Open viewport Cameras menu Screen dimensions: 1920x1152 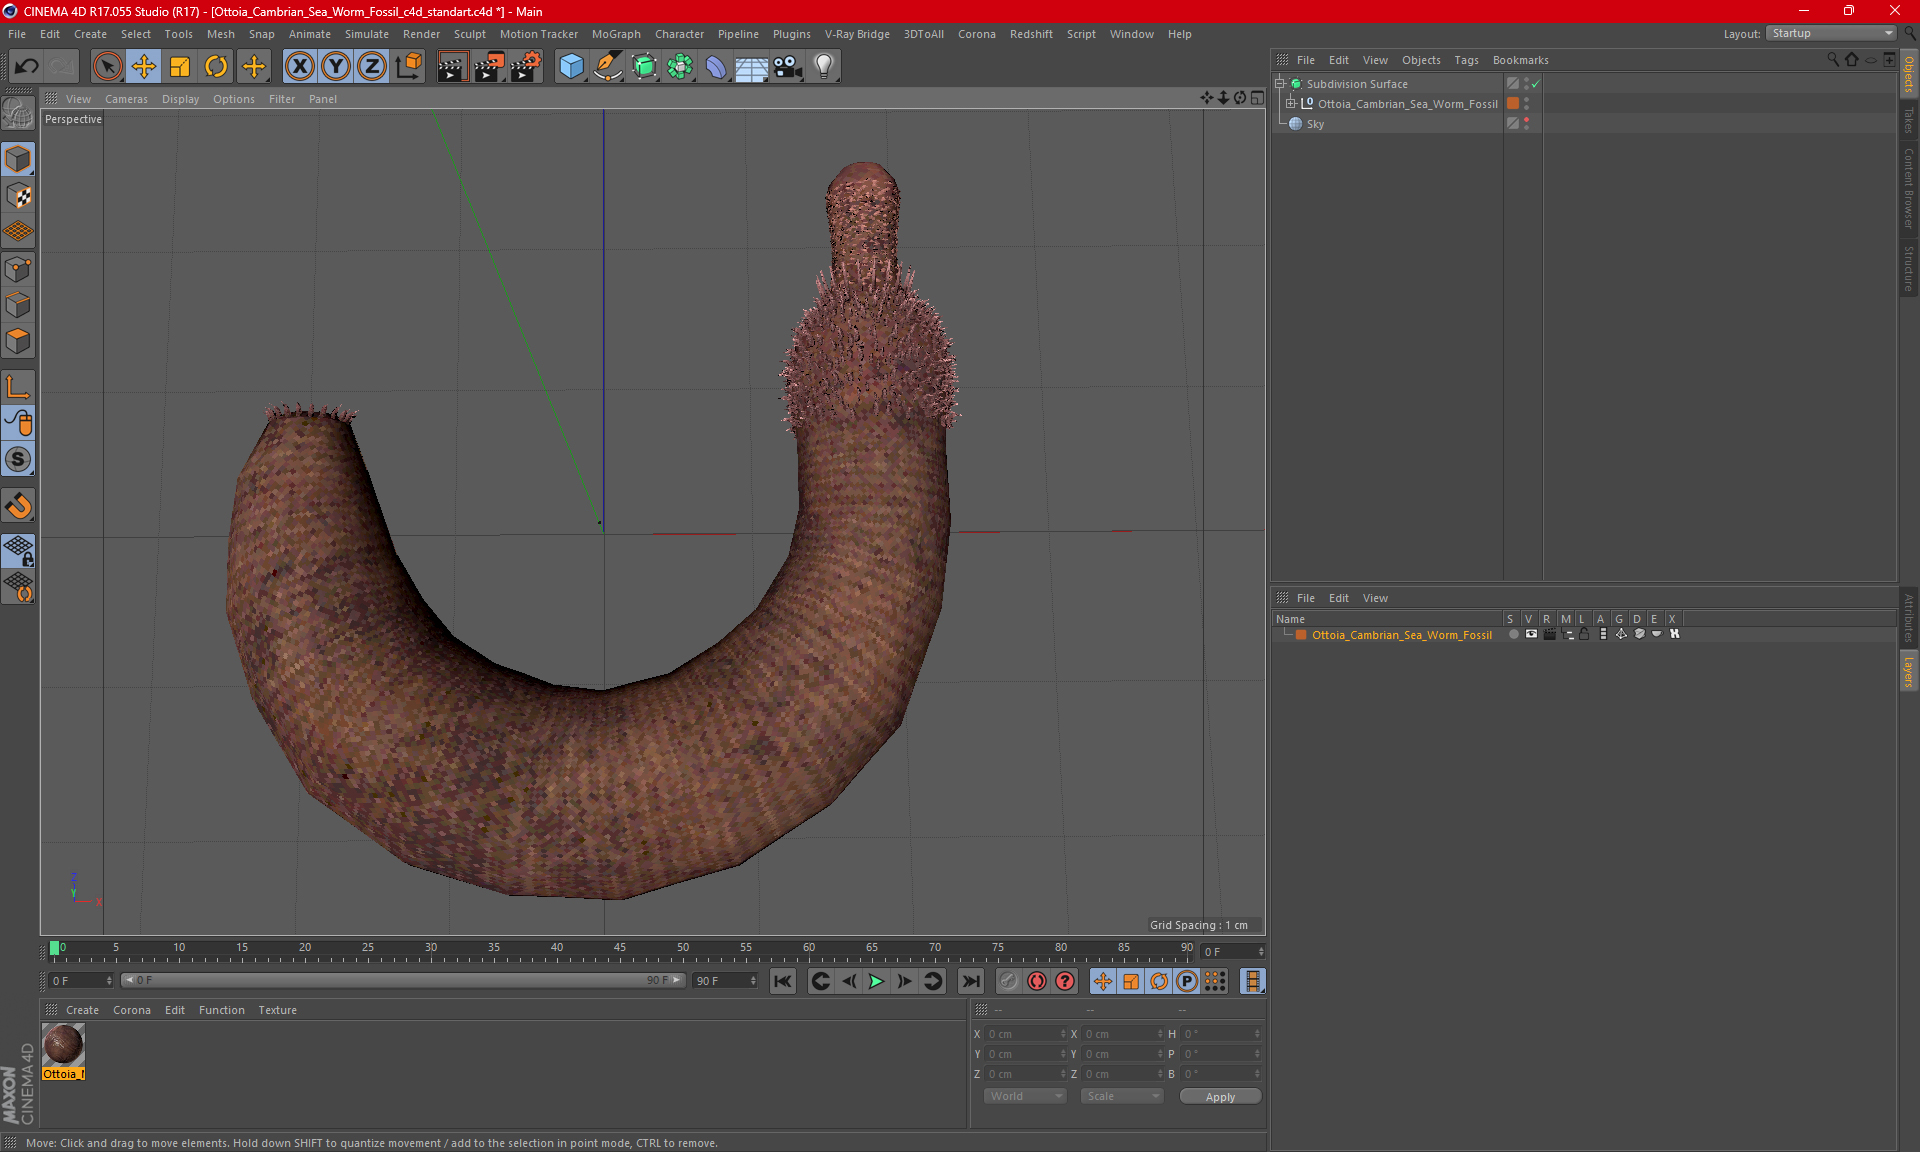coord(126,99)
